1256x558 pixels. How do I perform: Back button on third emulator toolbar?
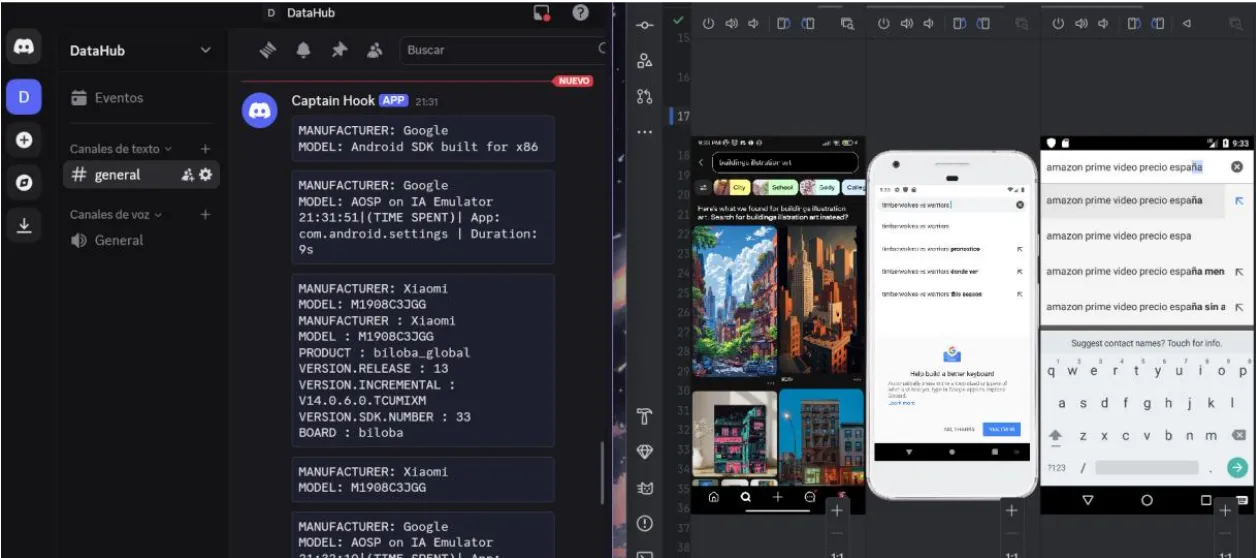pyautogui.click(x=1187, y=23)
